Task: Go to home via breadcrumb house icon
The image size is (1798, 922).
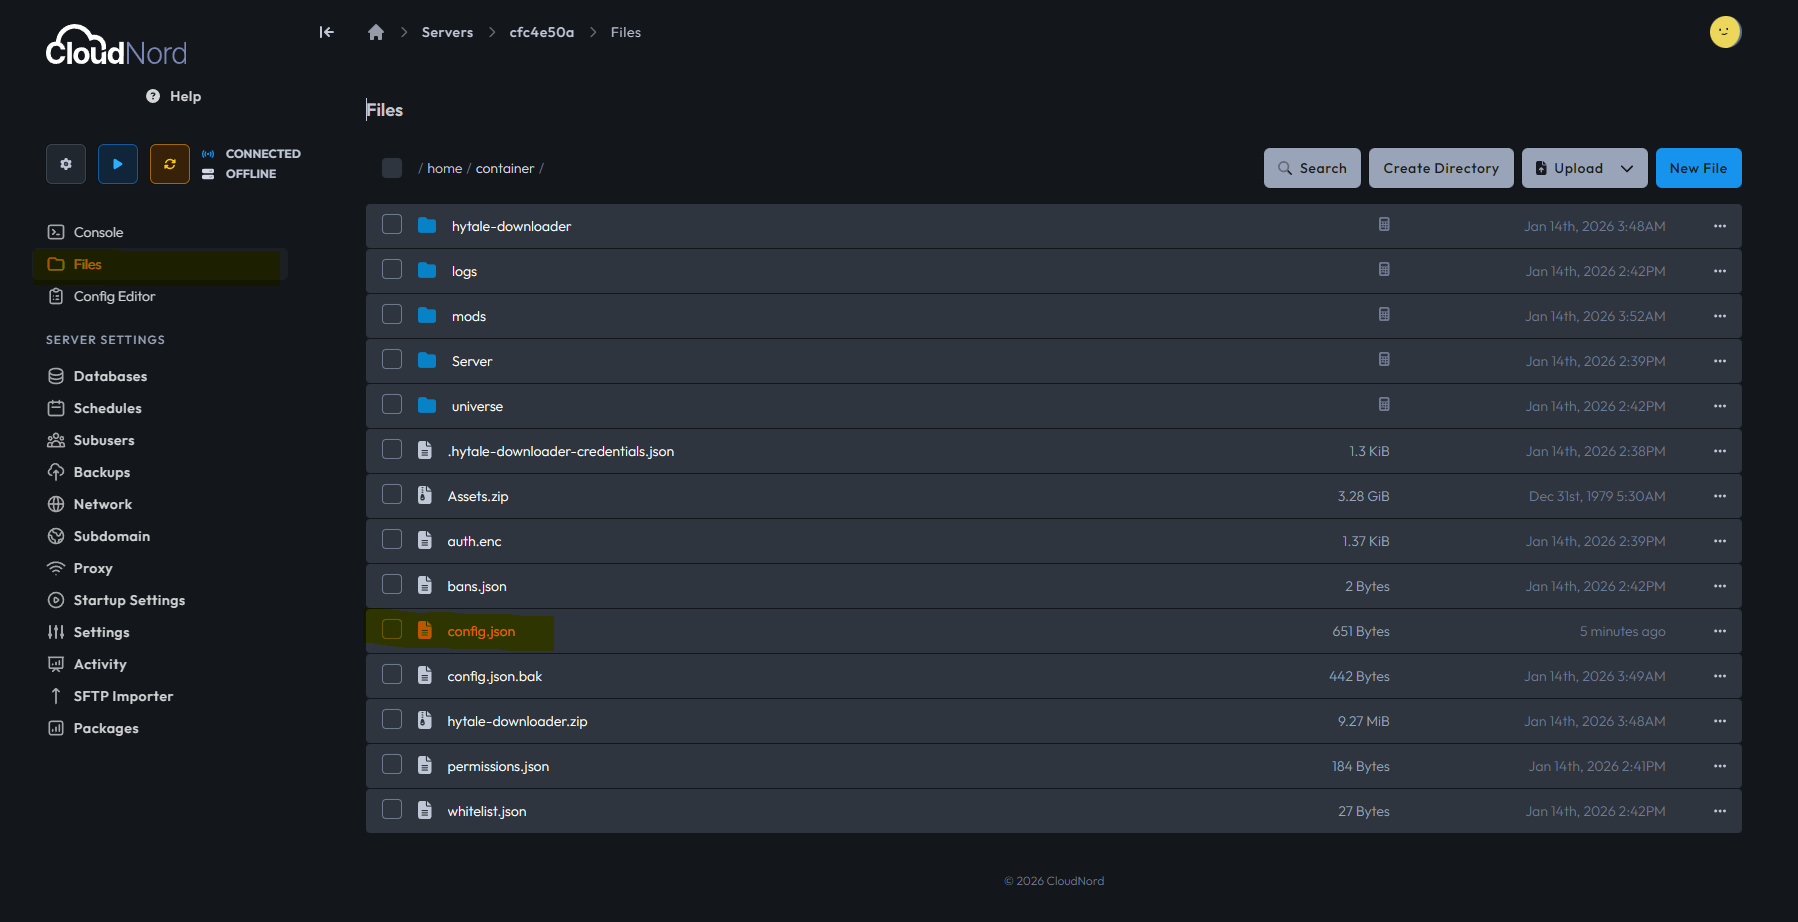Action: [x=376, y=32]
